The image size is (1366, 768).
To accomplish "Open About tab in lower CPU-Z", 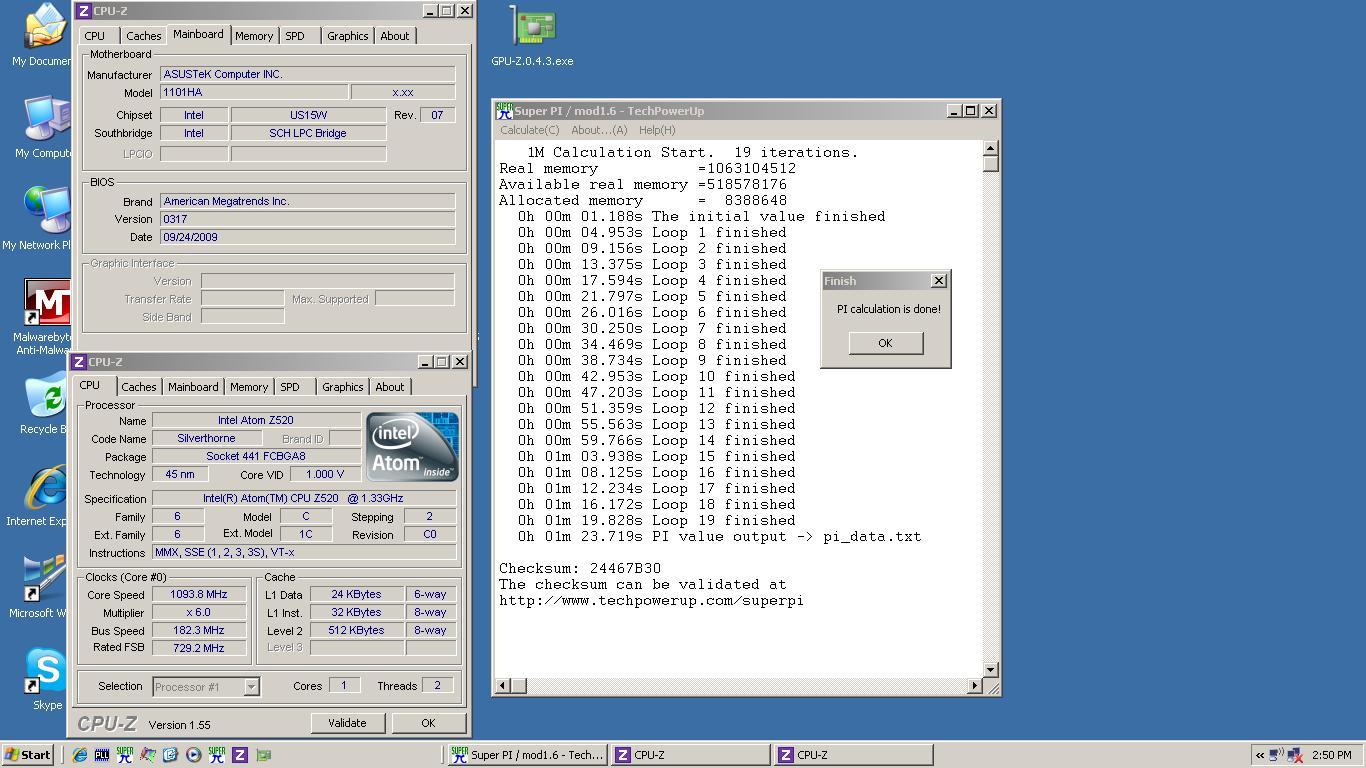I will point(390,387).
